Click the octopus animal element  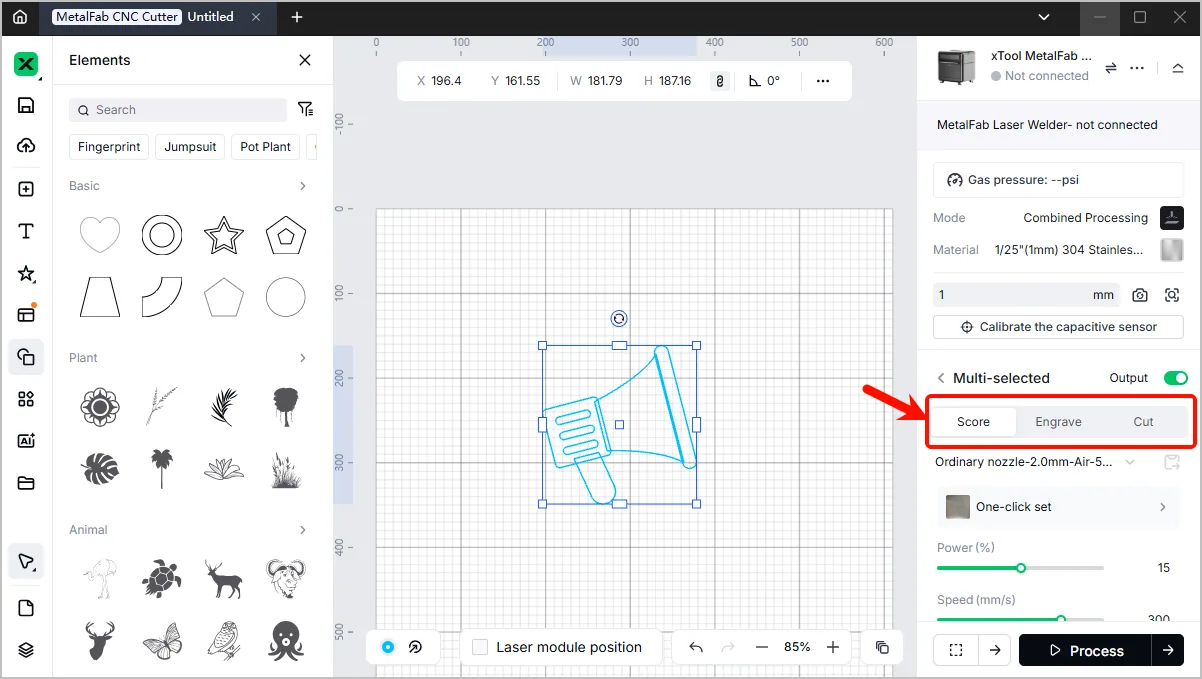coord(286,640)
